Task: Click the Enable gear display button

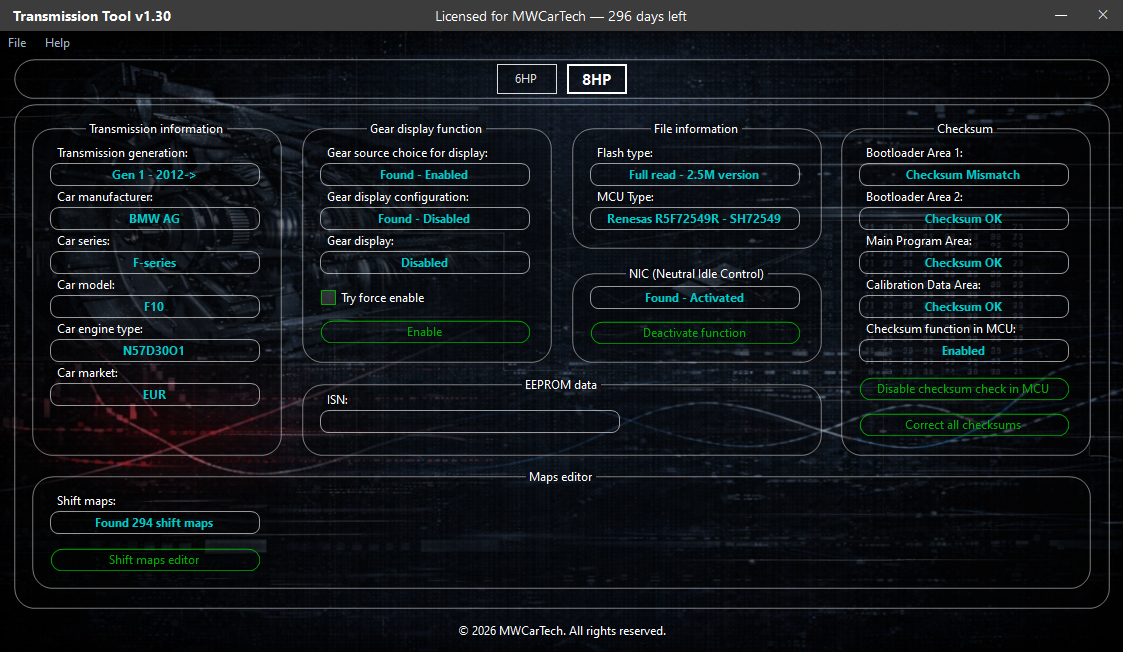Action: click(x=425, y=332)
